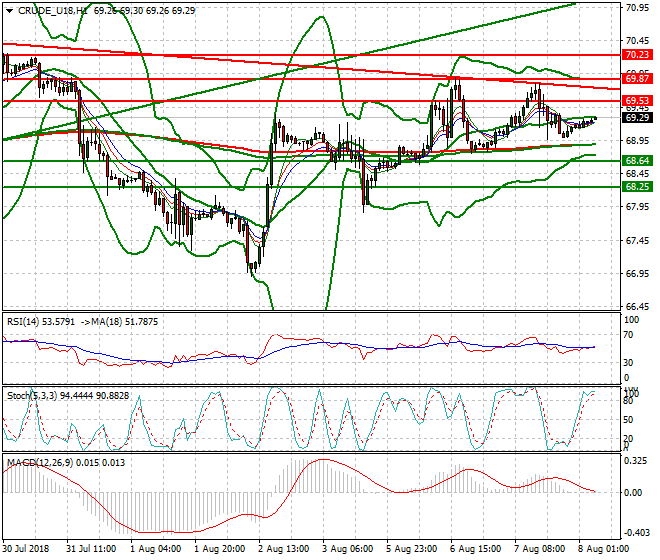Click the 1 Aug 04:00 time label
The image size is (660, 560).
click(x=156, y=549)
